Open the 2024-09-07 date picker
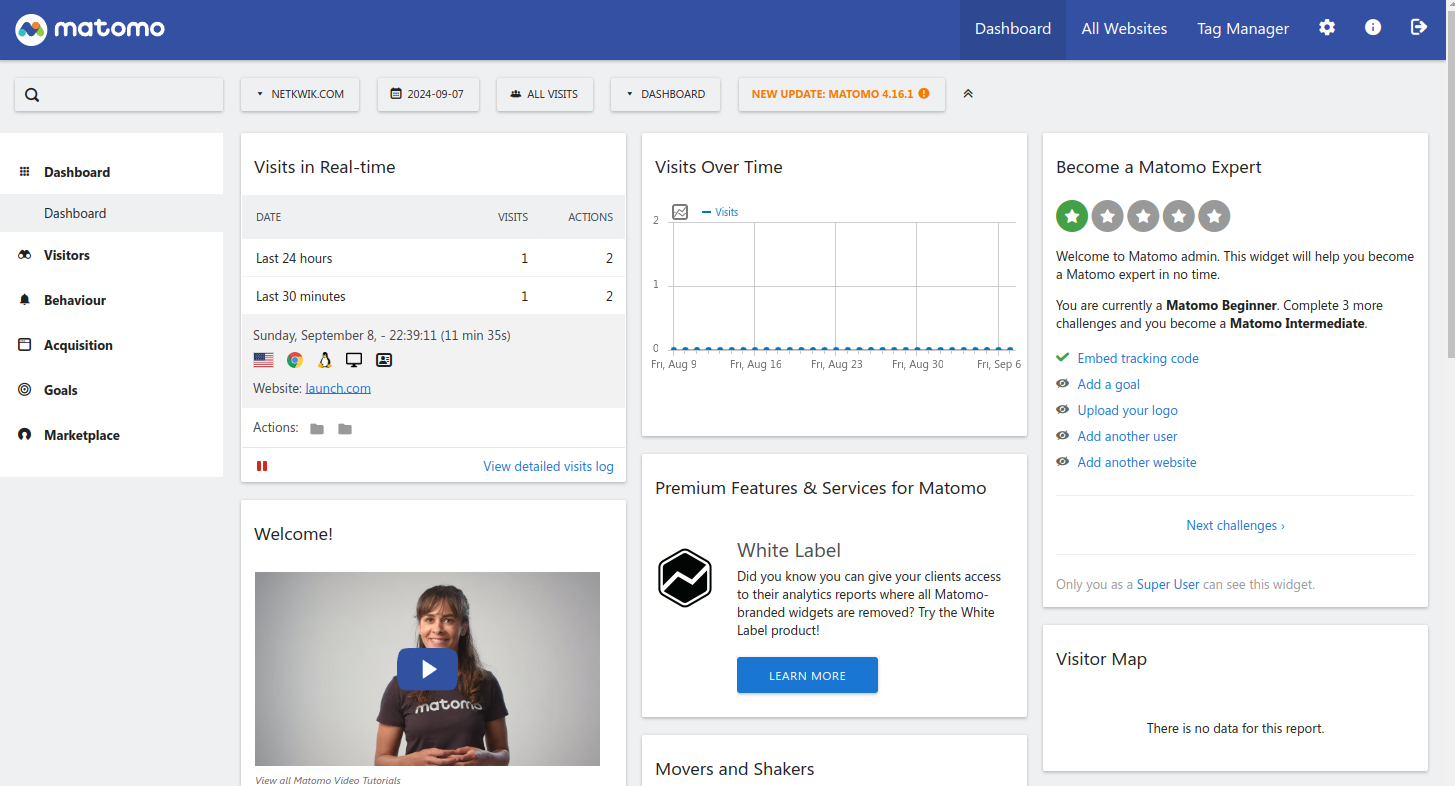Image resolution: width=1455 pixels, height=786 pixels. pos(428,94)
